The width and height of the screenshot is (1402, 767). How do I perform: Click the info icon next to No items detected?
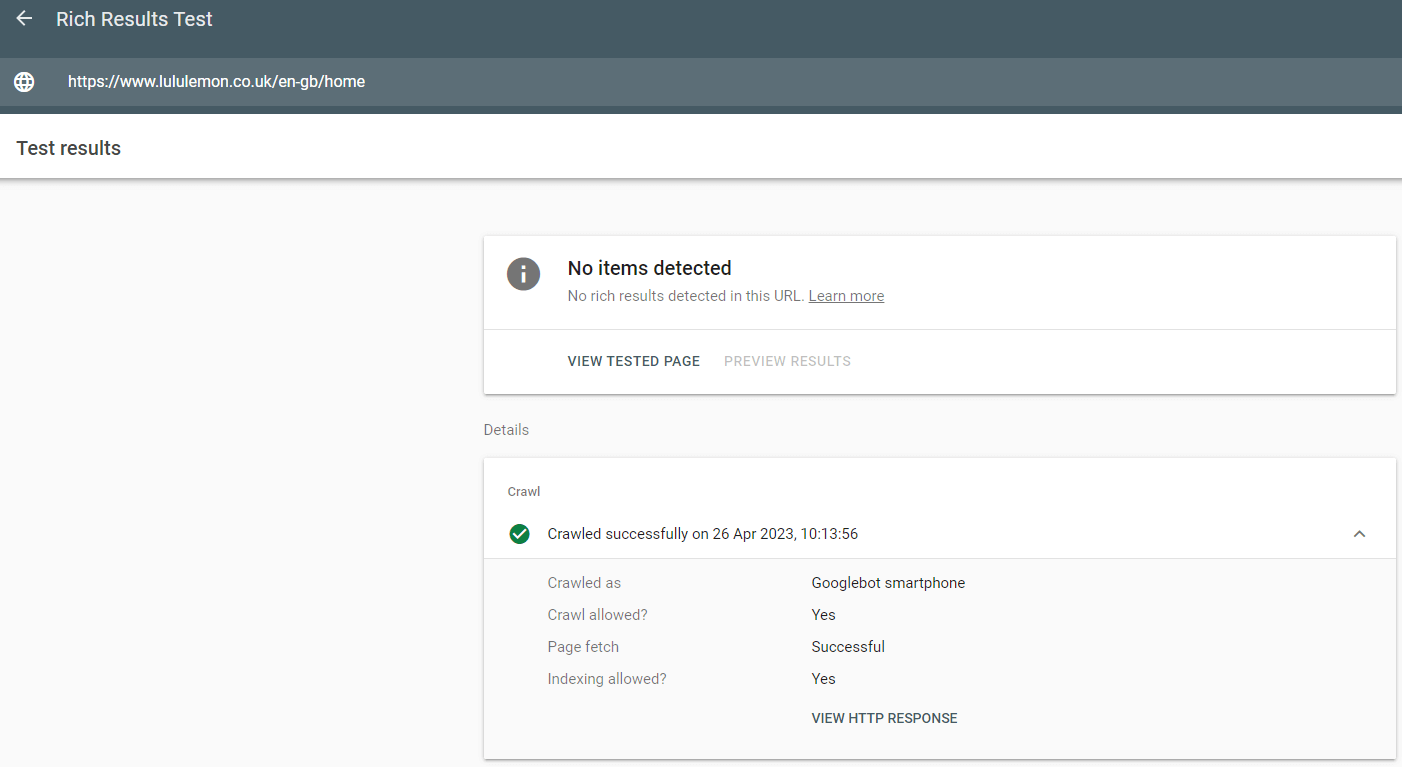523,274
